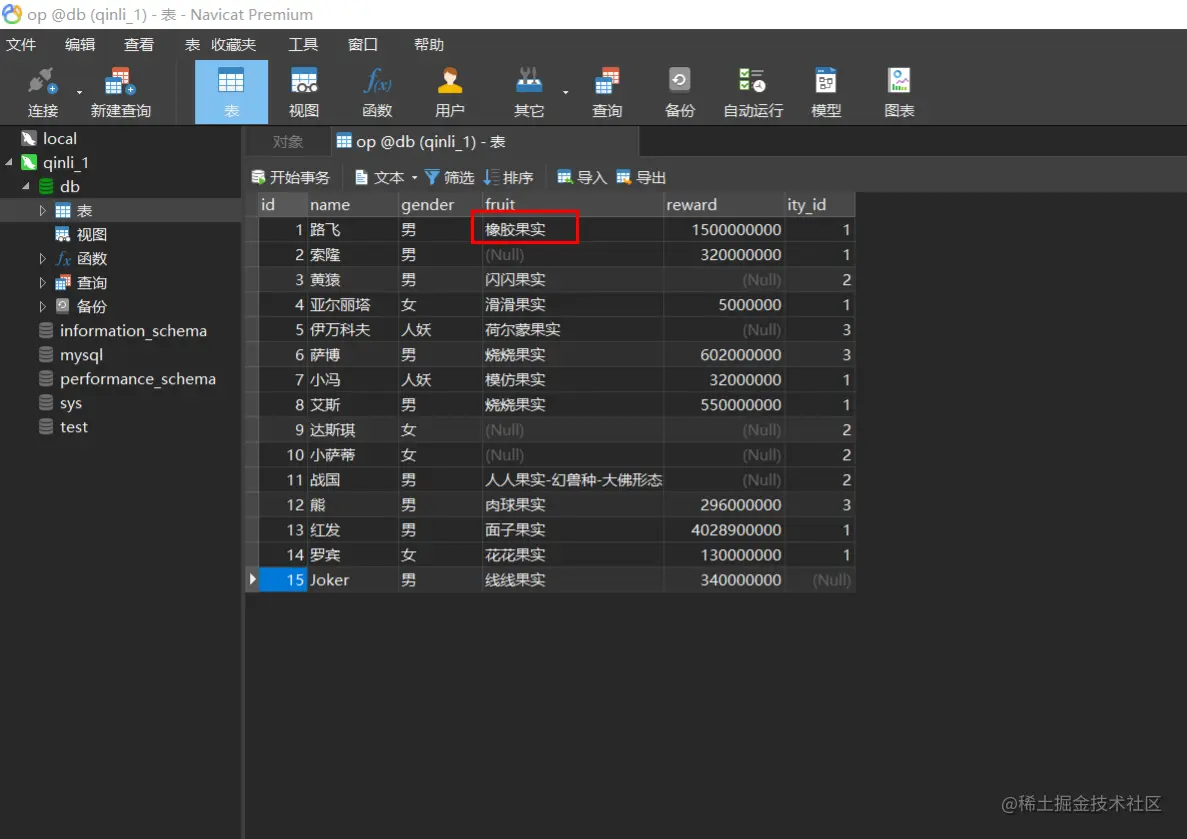Expand the 函数 tree node arrow
Image resolution: width=1187 pixels, height=839 pixels.
tap(42, 258)
